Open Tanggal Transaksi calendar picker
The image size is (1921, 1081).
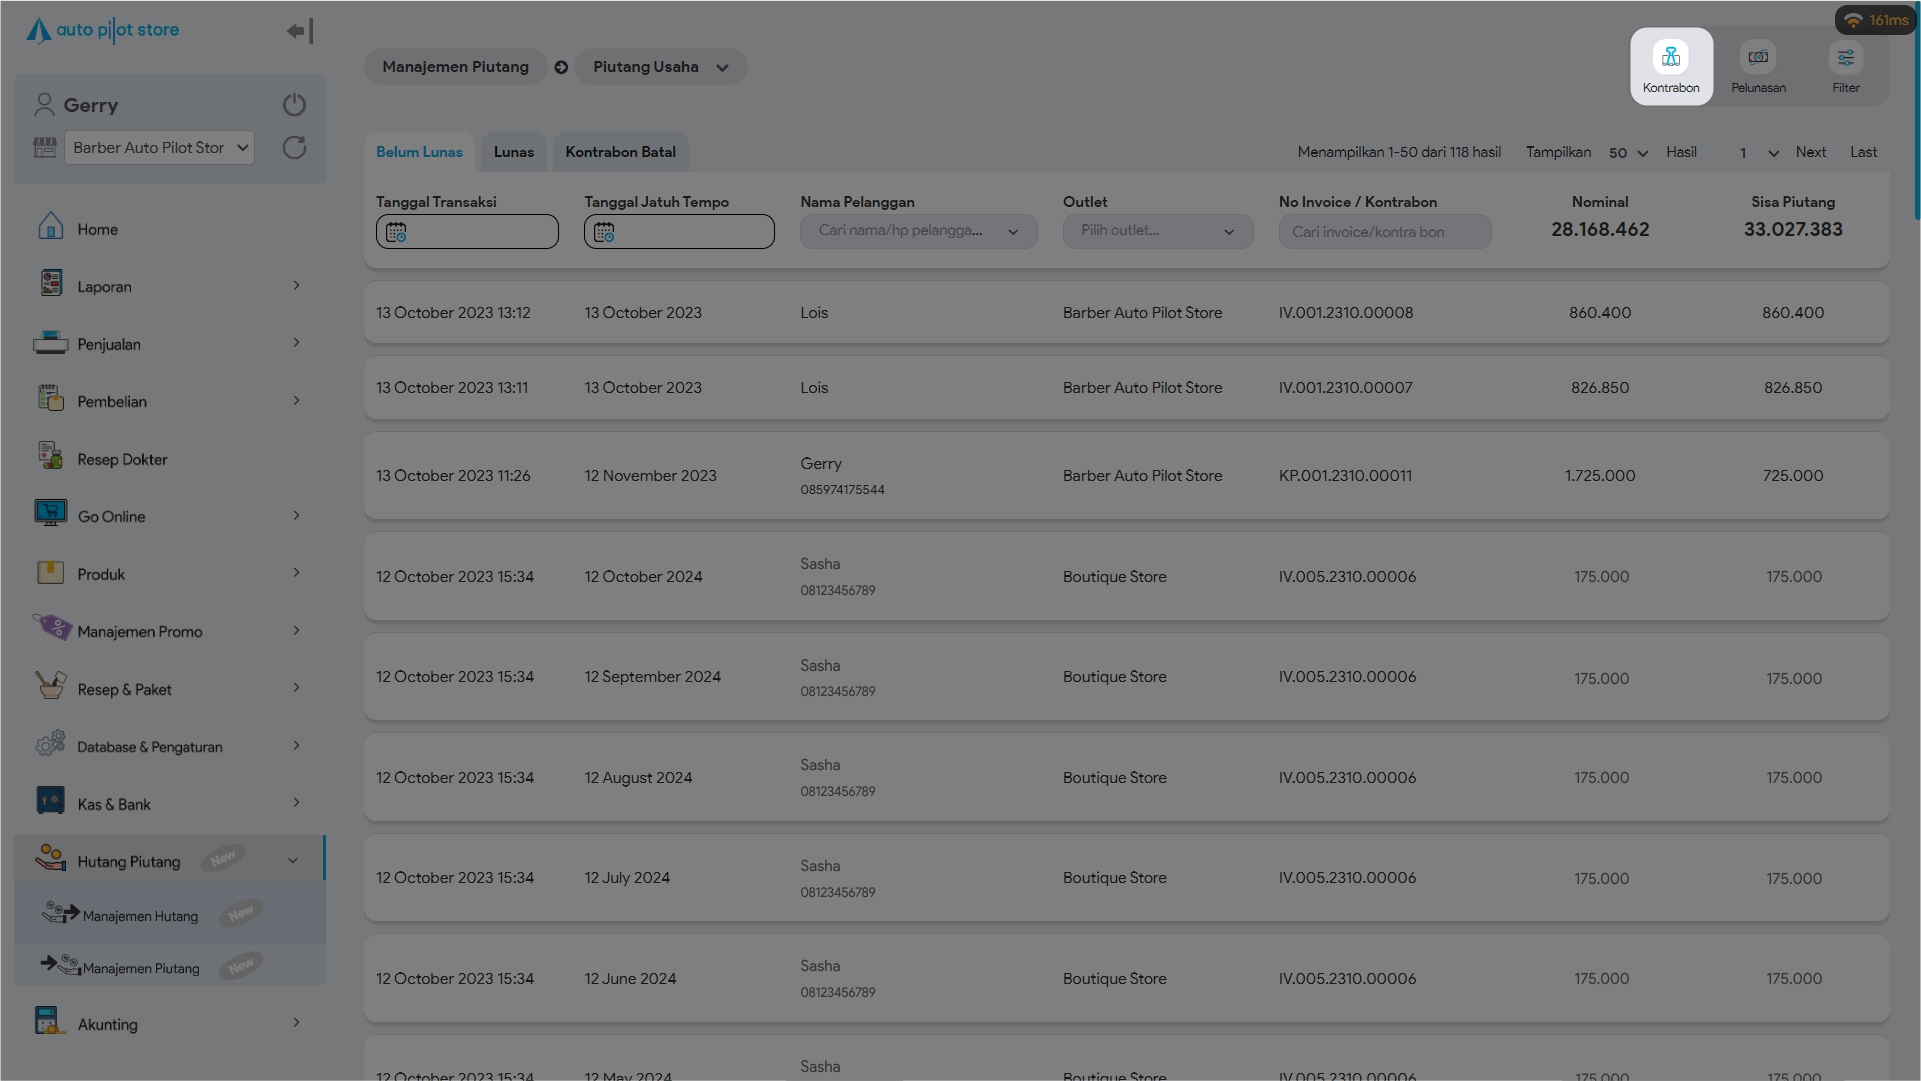click(x=396, y=232)
